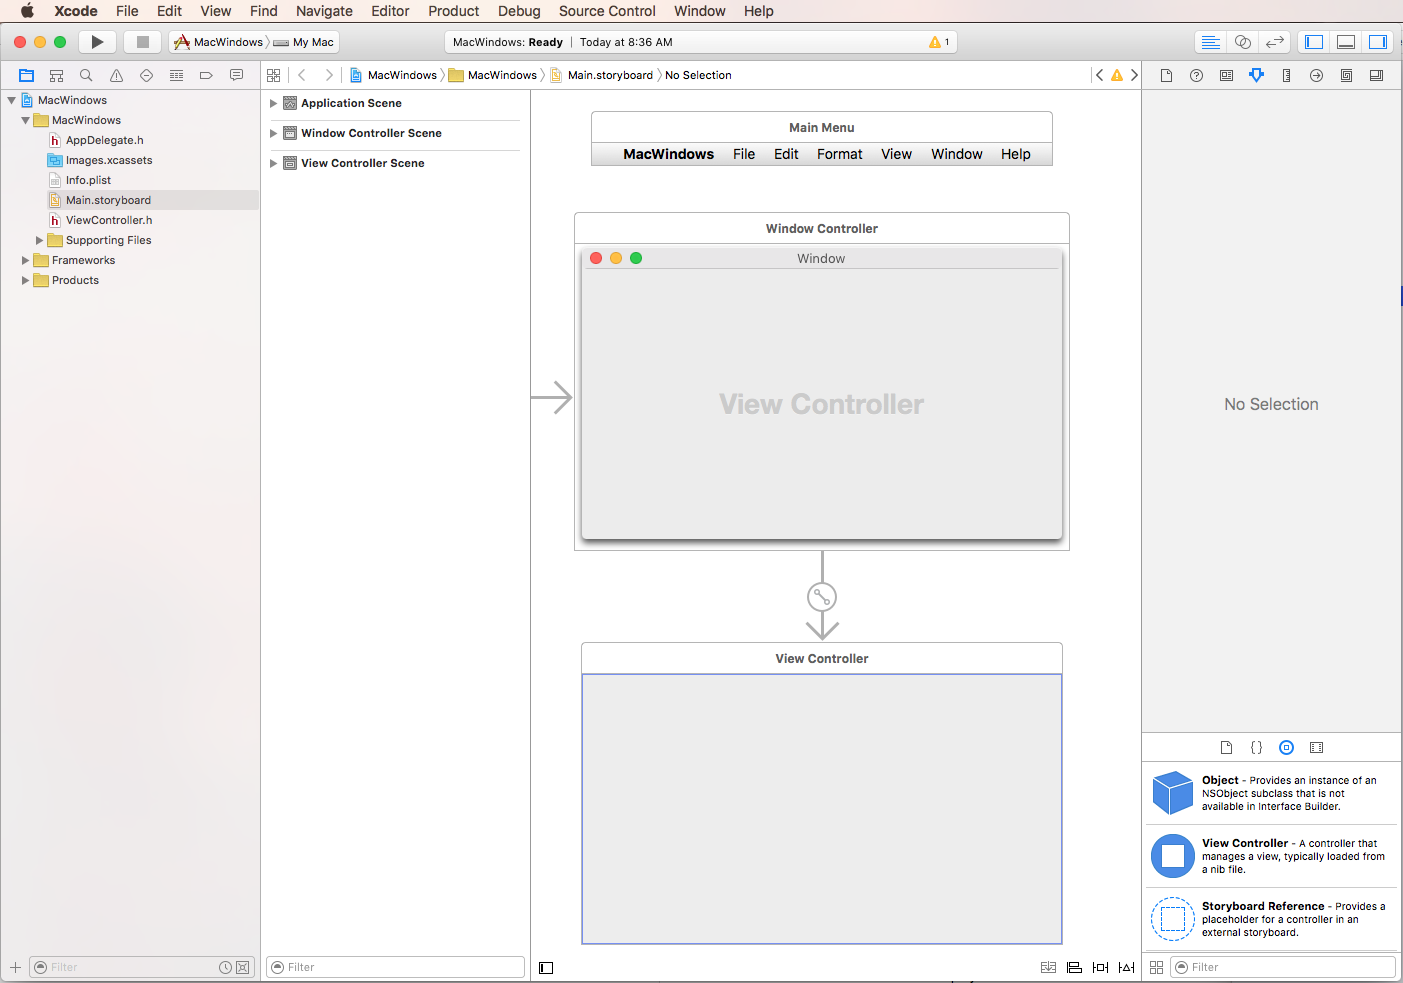
Task: Open the Editor menu
Action: click(390, 11)
